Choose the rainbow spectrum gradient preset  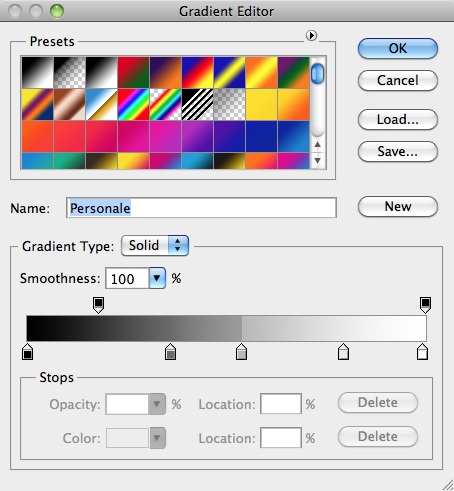coord(133,104)
